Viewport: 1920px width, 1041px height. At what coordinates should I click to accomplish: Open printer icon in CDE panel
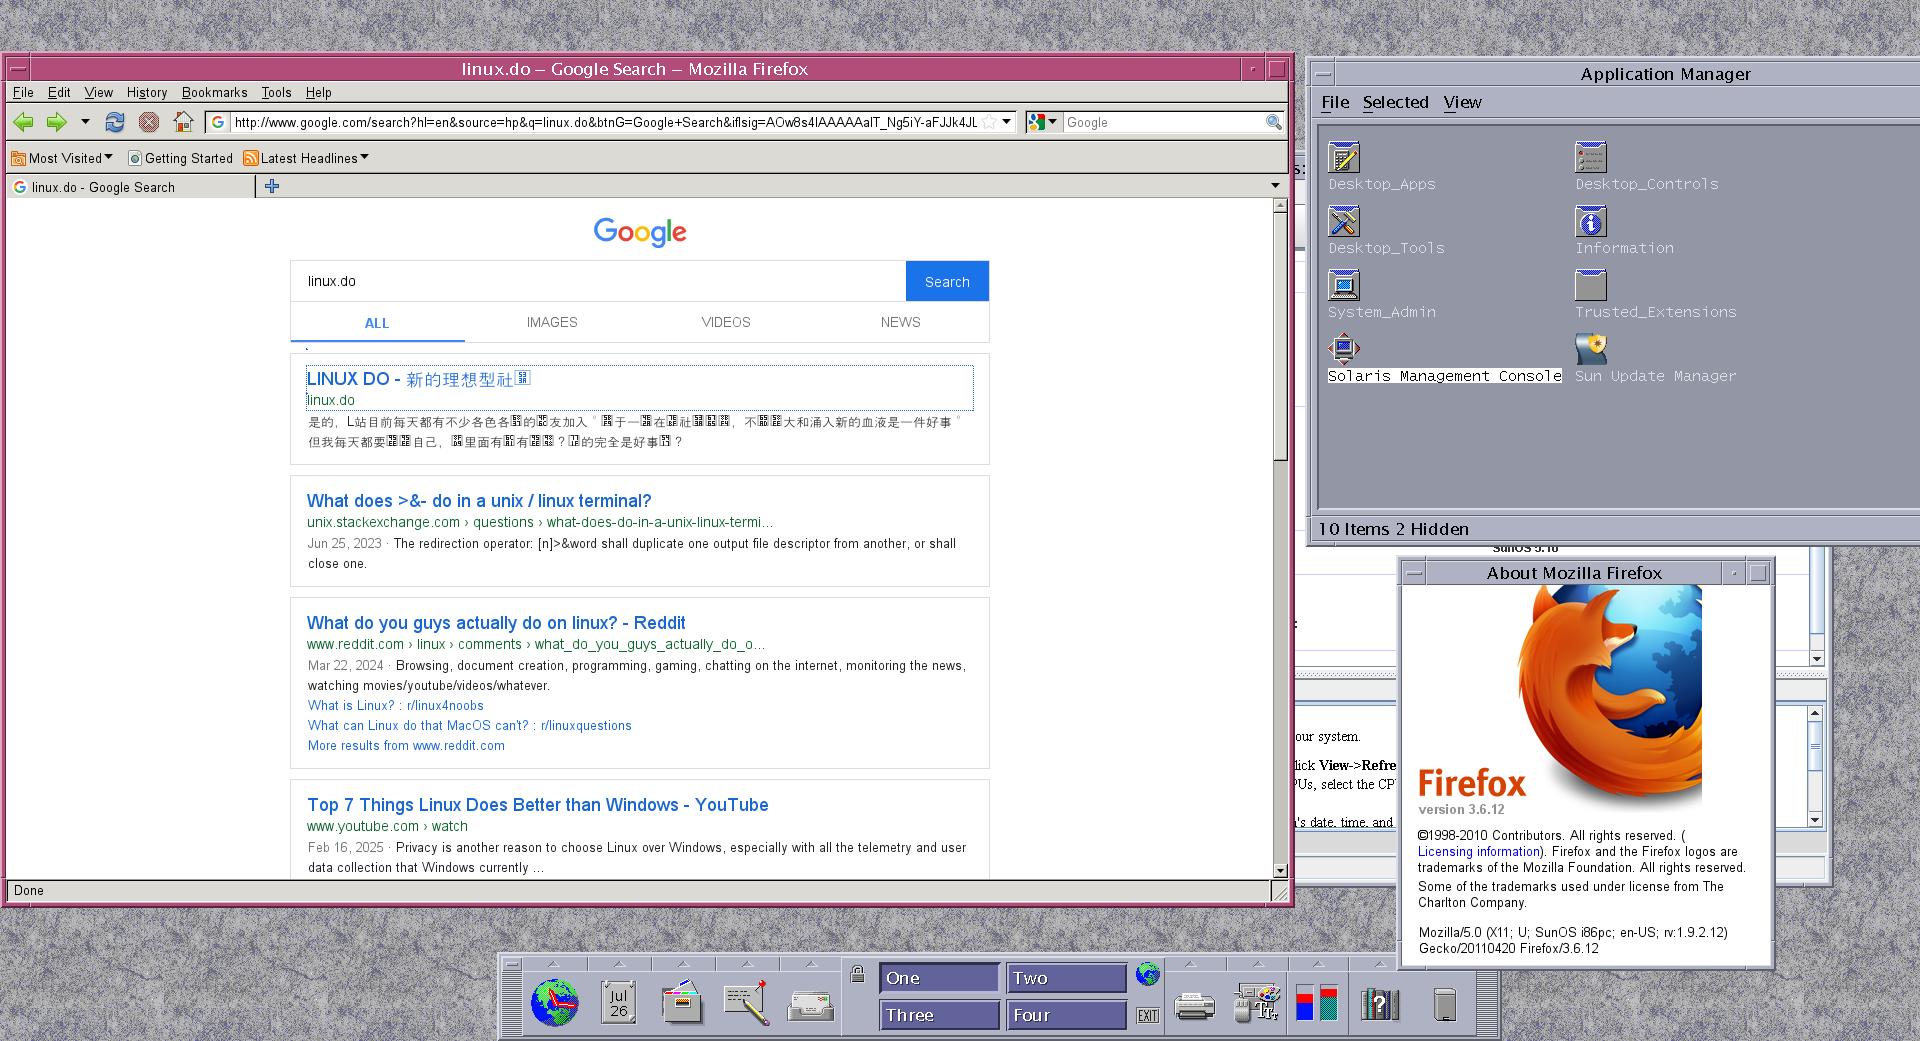pyautogui.click(x=1194, y=1005)
